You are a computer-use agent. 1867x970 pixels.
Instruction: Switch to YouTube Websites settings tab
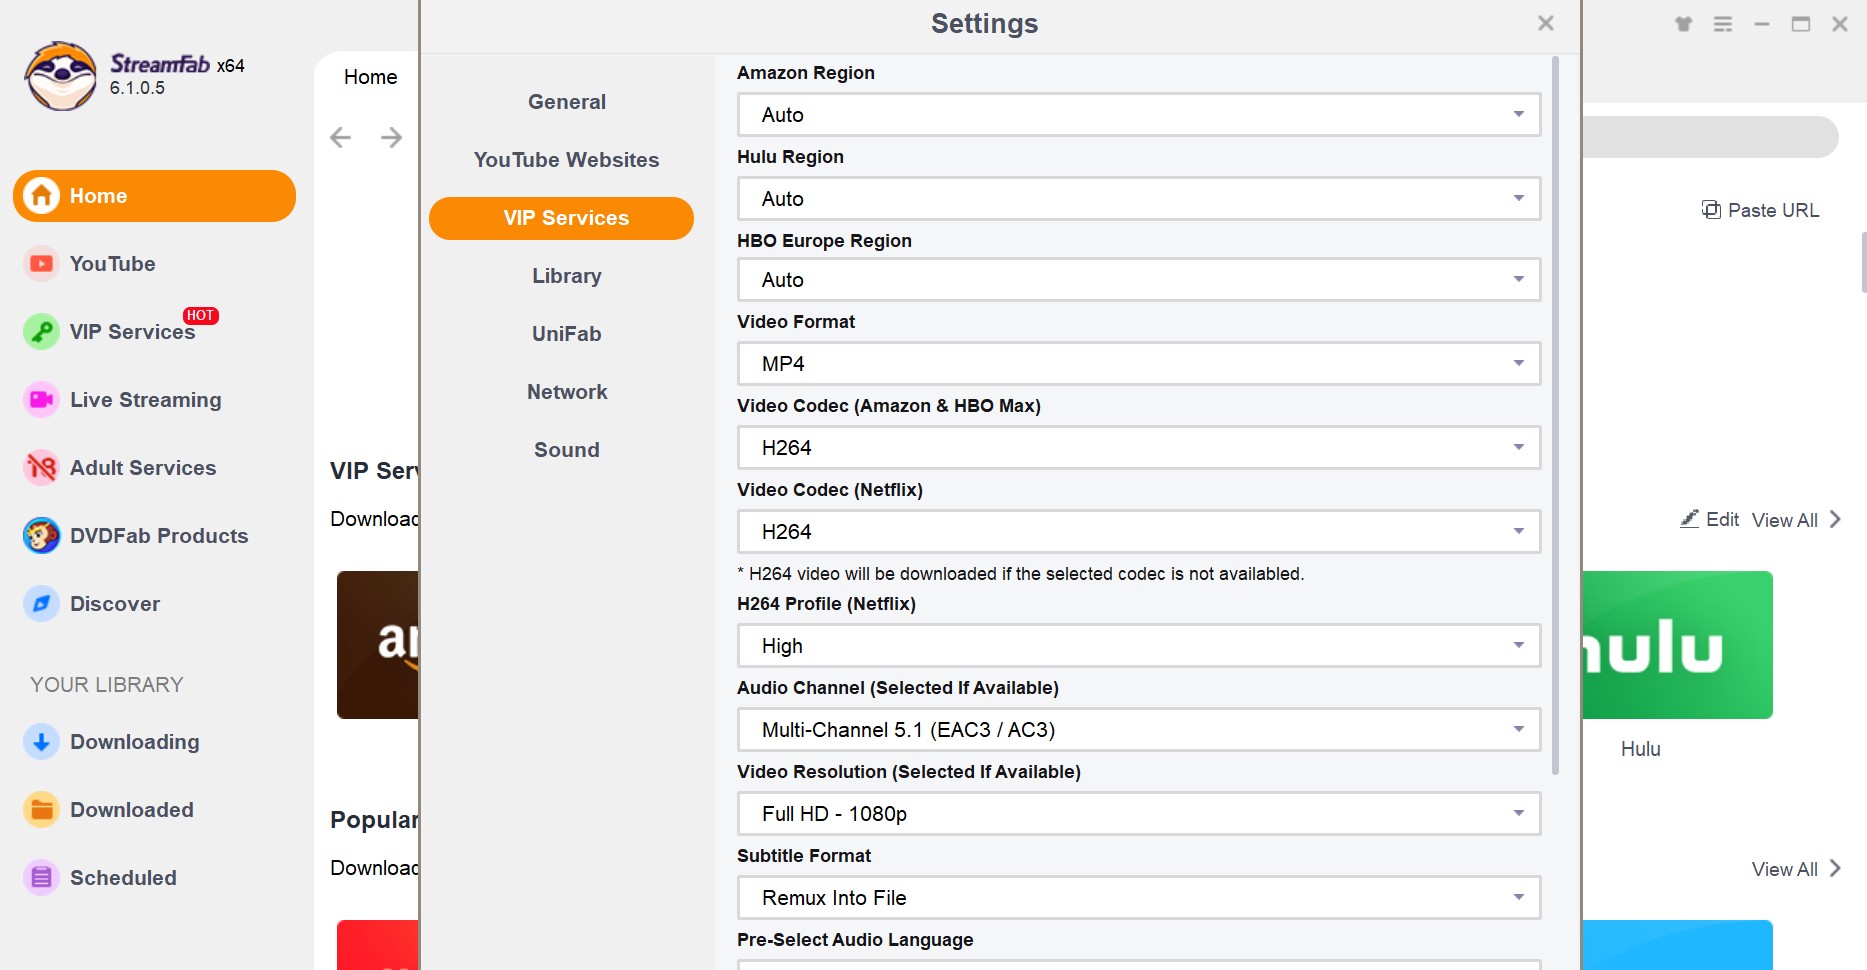[566, 160]
